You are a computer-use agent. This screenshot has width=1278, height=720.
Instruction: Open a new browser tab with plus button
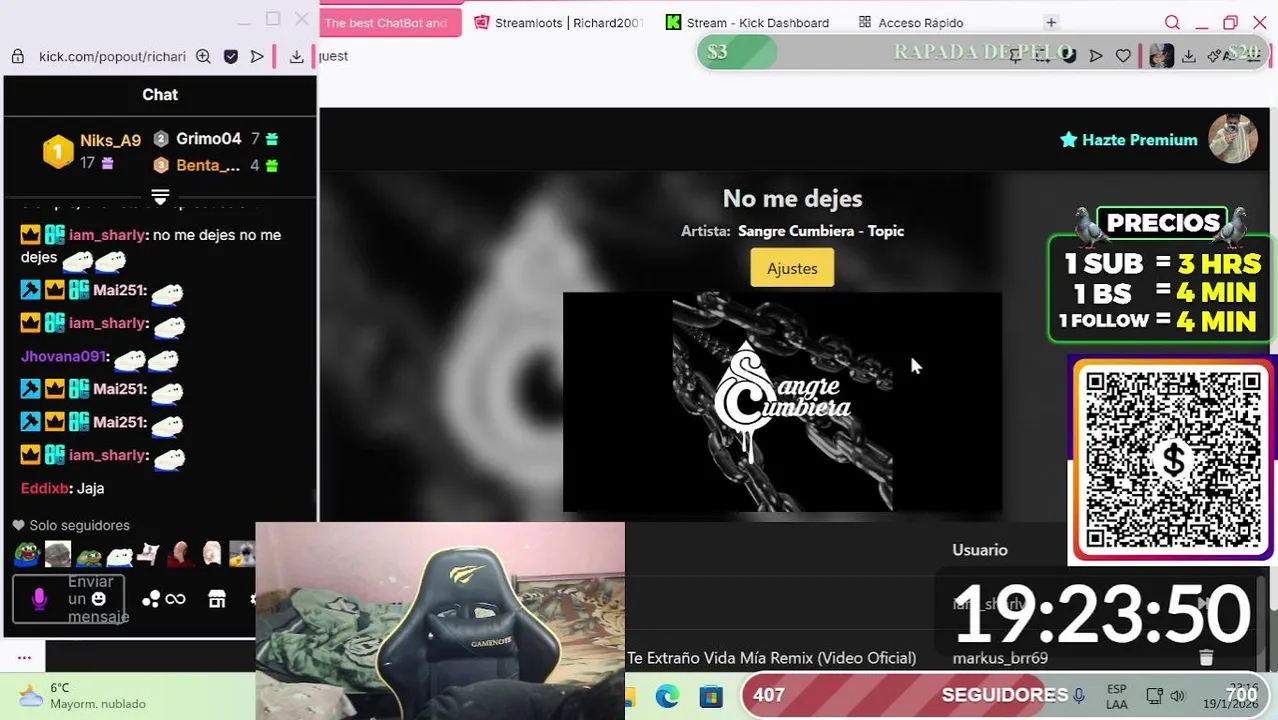coord(1051,22)
